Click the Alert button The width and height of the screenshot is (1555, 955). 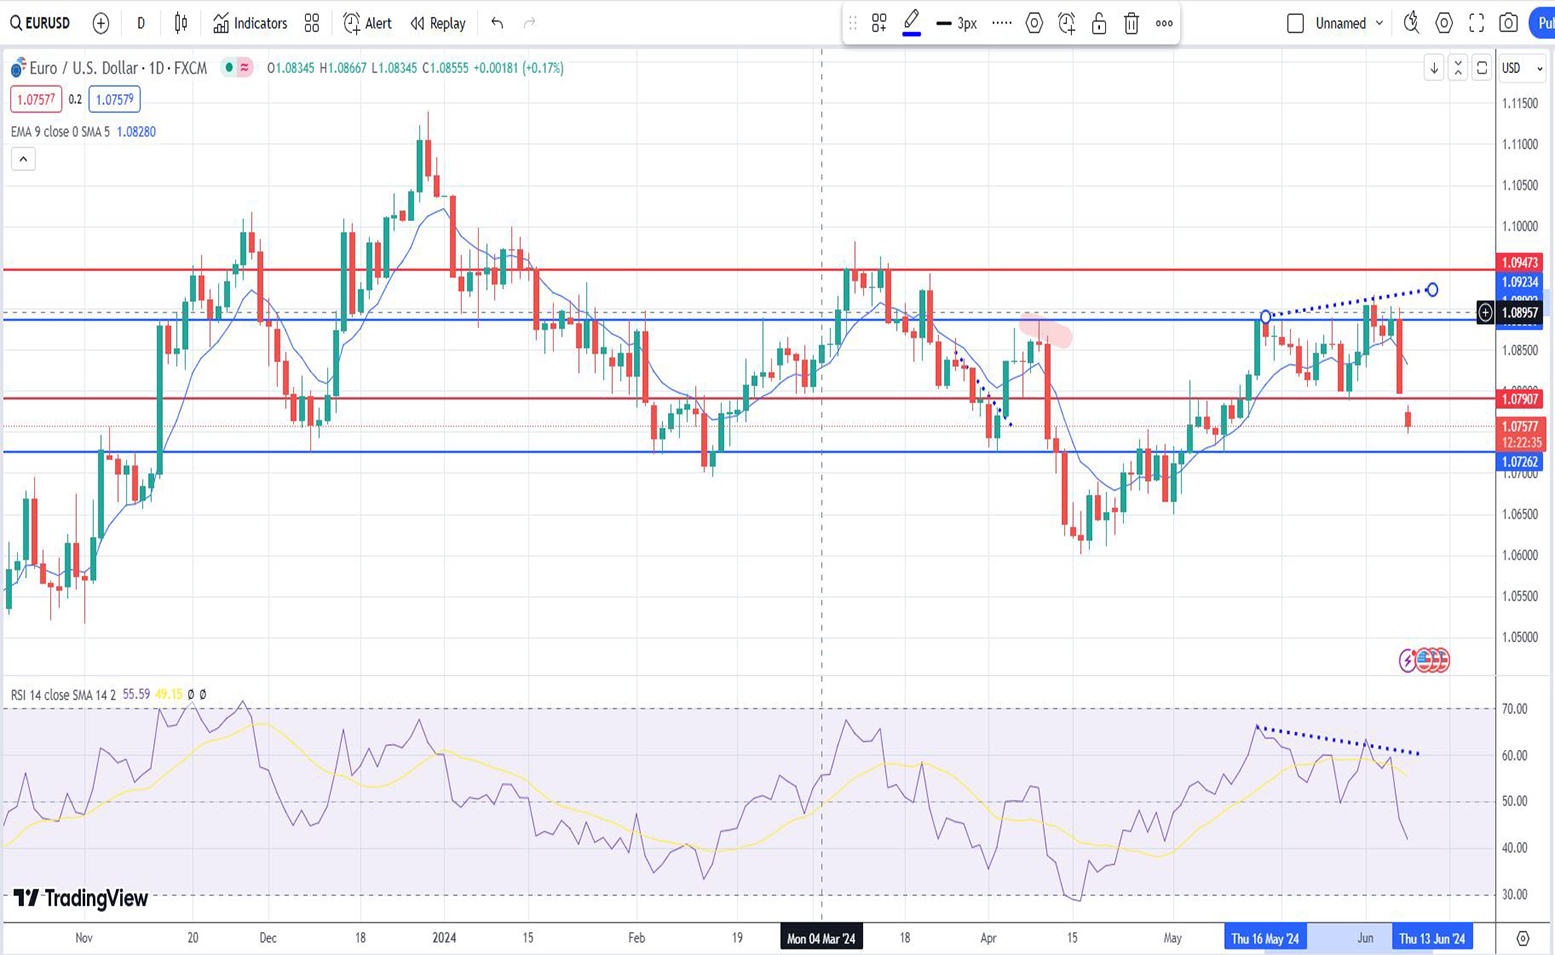click(x=367, y=23)
